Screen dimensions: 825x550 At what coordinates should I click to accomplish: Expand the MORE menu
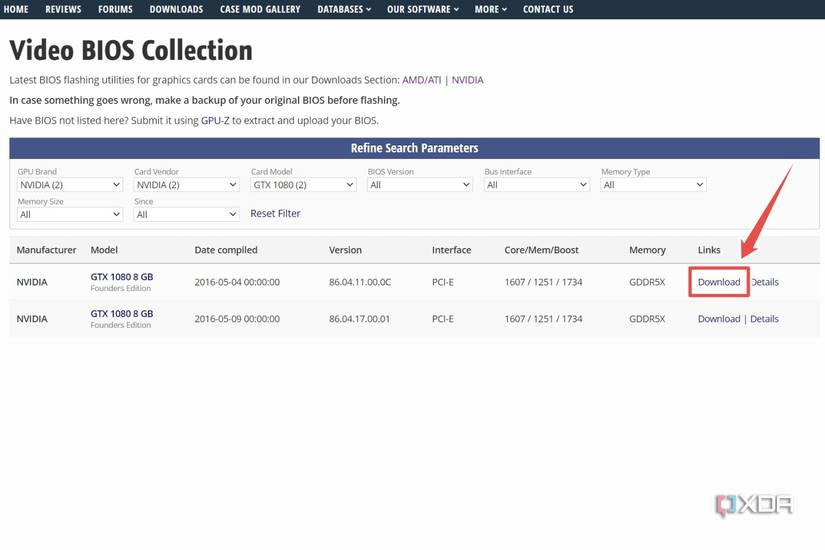(491, 9)
